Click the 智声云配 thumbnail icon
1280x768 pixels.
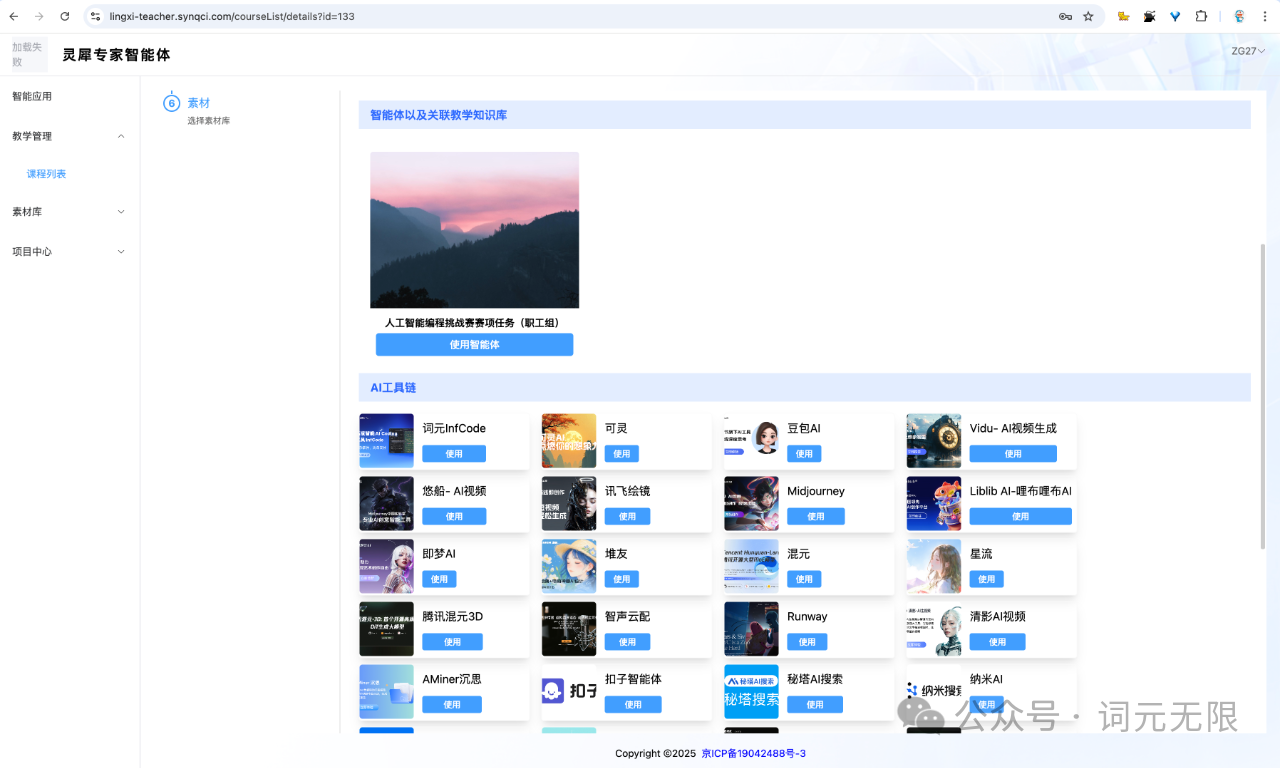click(569, 629)
